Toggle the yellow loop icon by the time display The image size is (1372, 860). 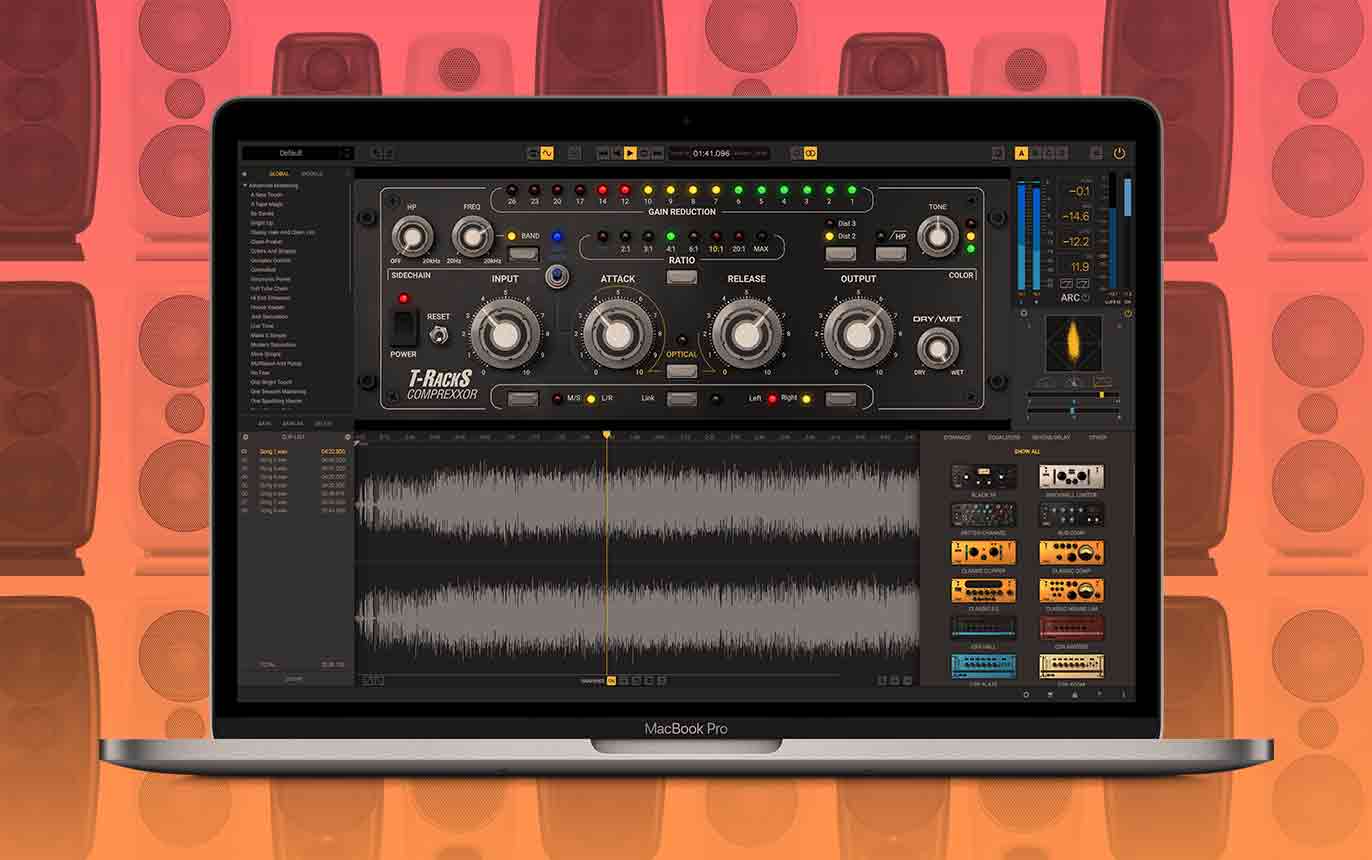(811, 153)
